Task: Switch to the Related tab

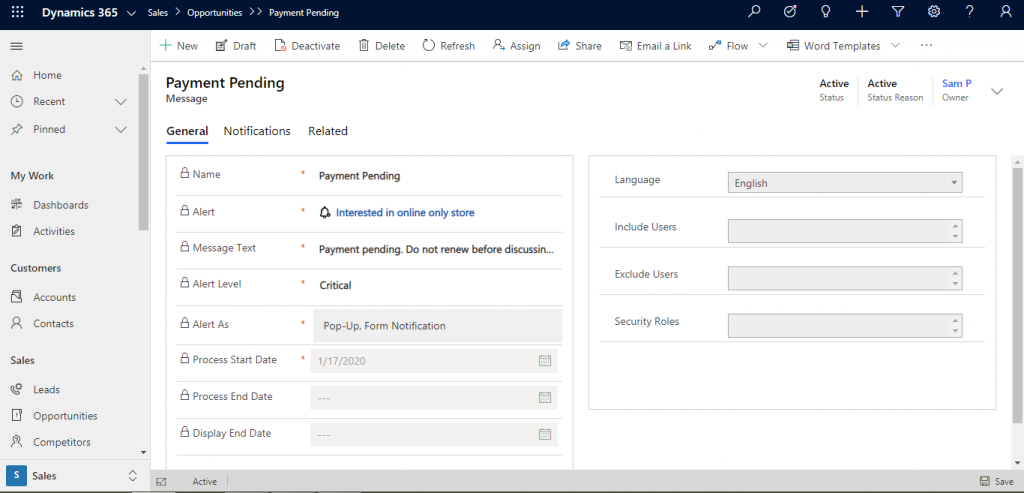Action: [328, 131]
